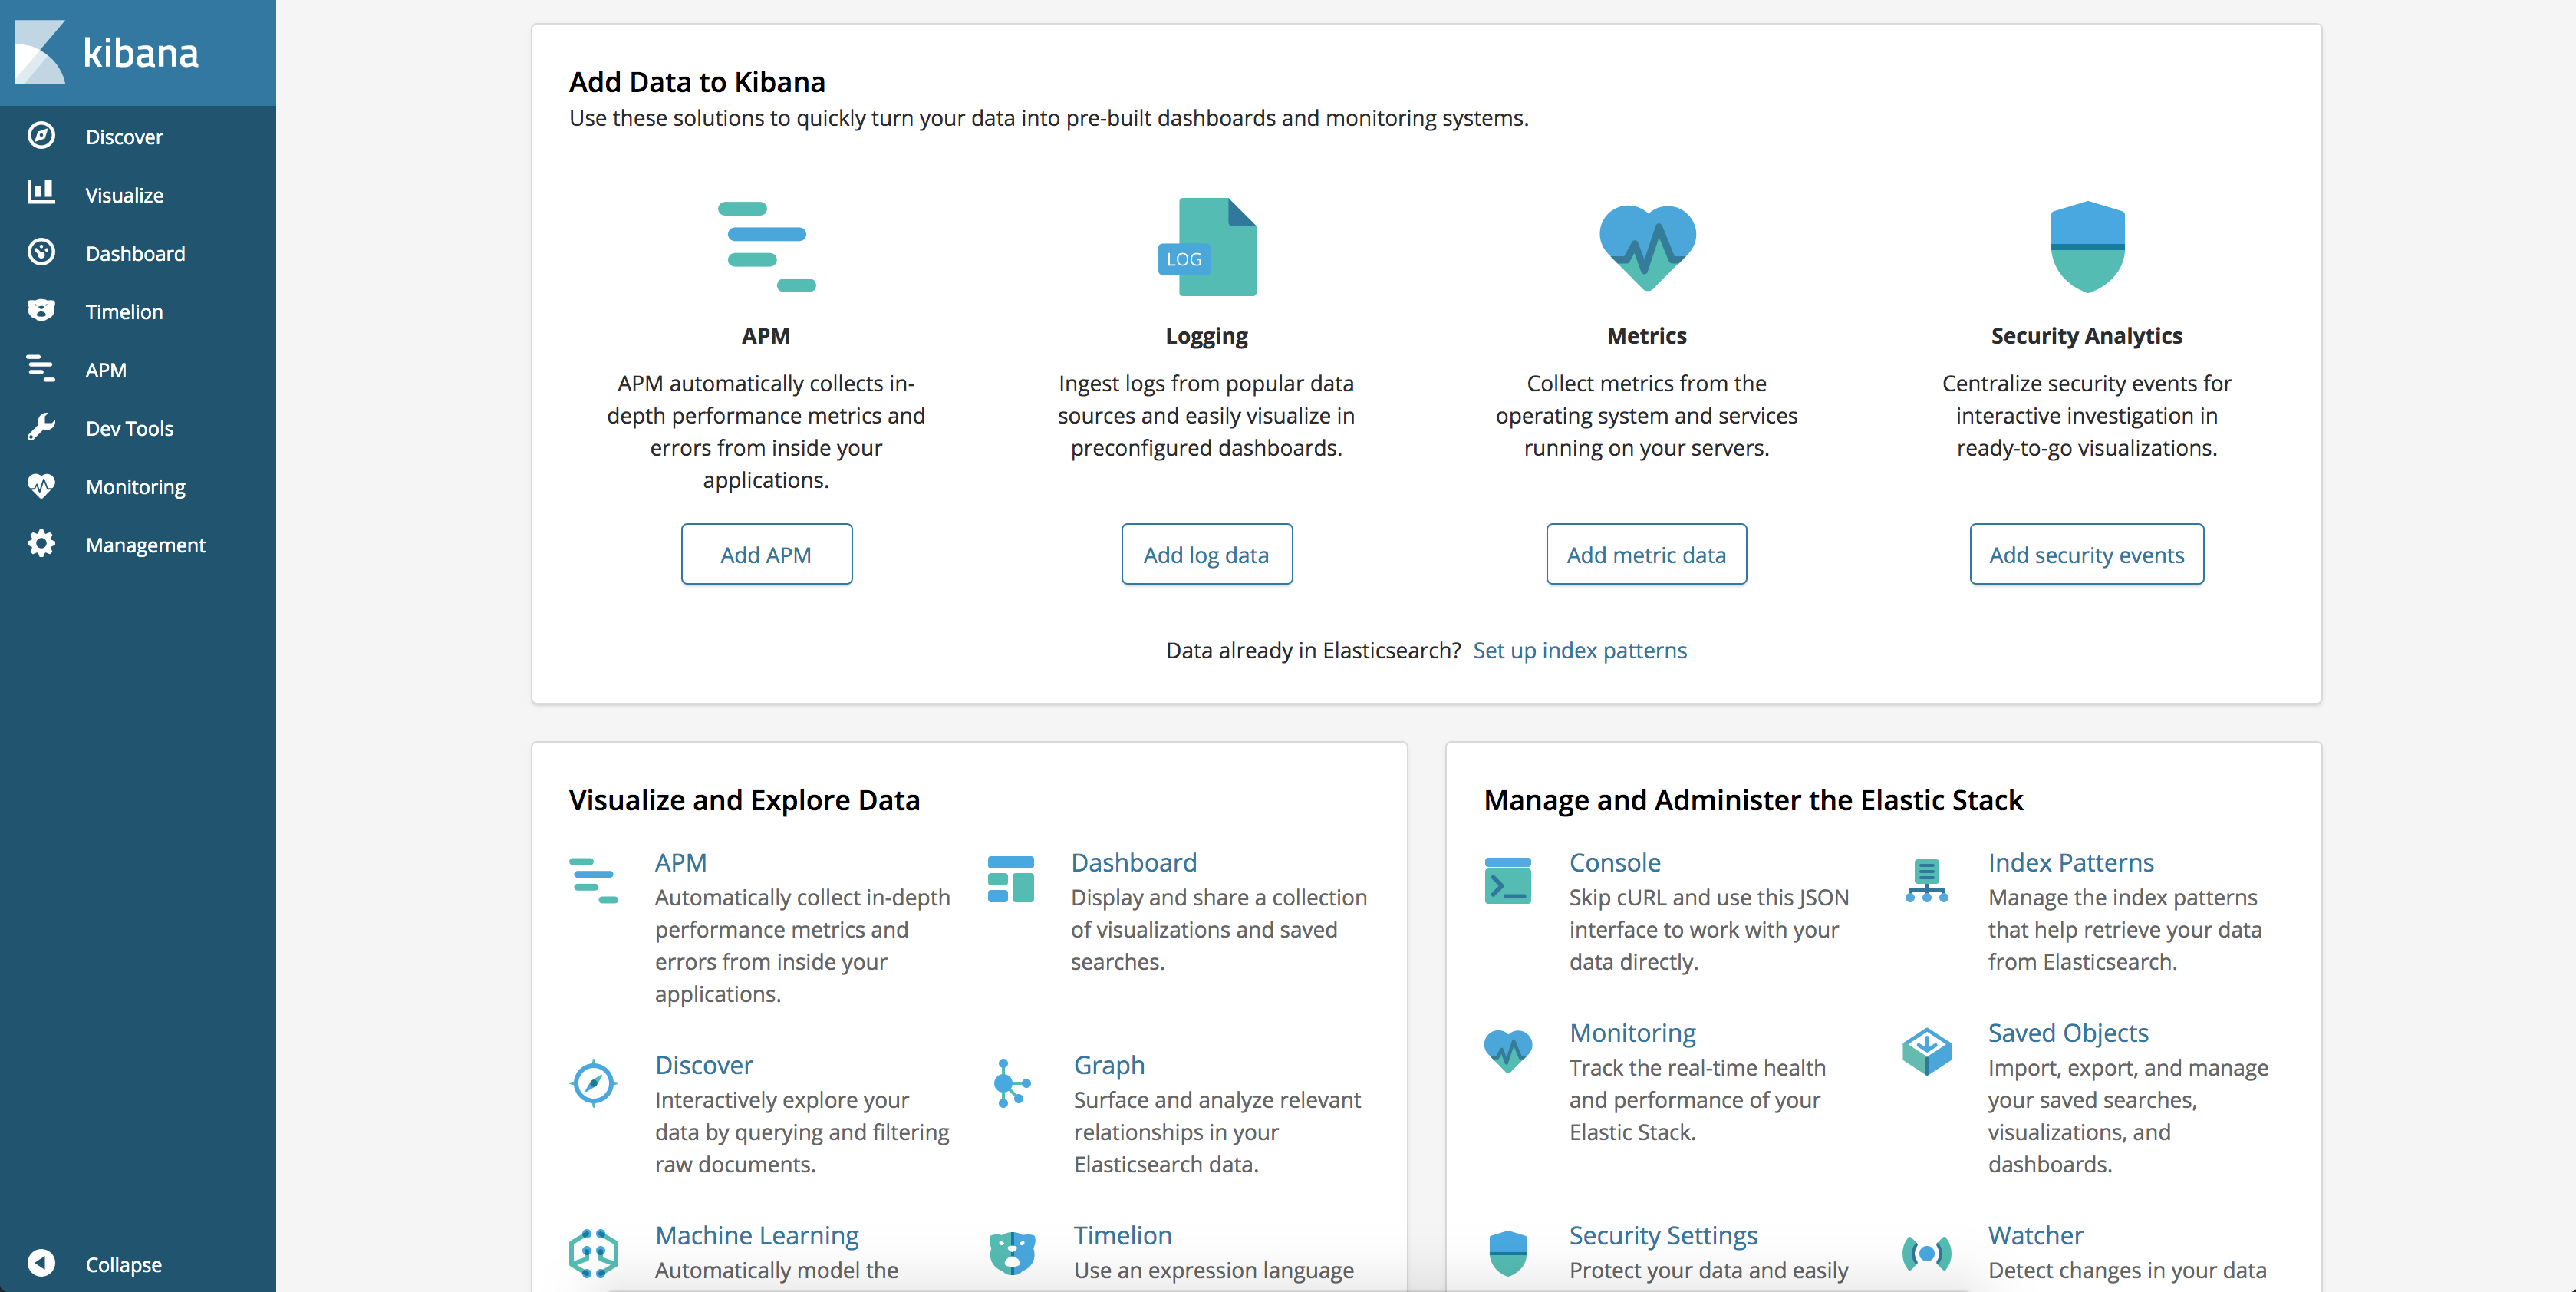The height and width of the screenshot is (1292, 2576).
Task: Go to Management in the sidebar
Action: (145, 545)
